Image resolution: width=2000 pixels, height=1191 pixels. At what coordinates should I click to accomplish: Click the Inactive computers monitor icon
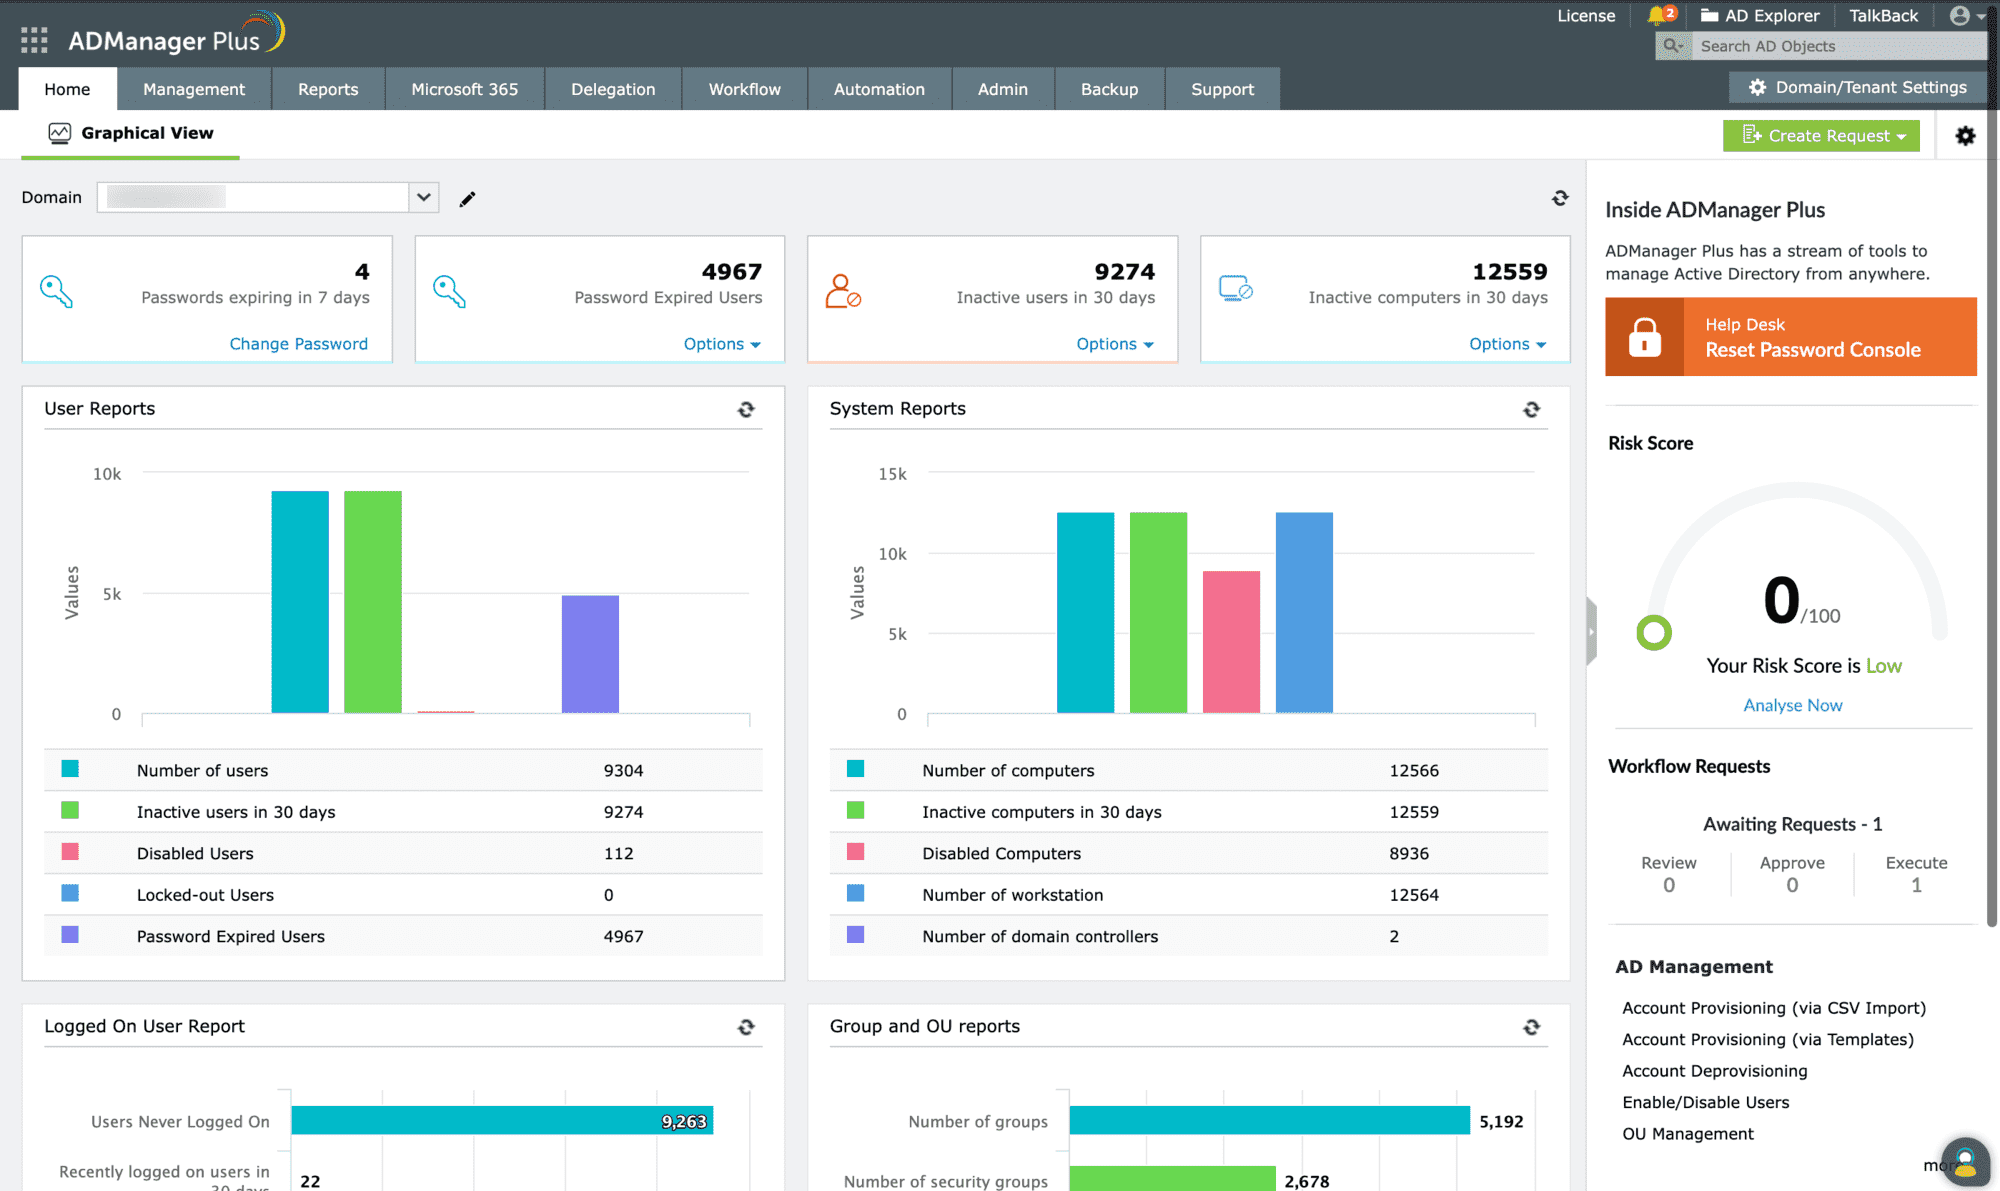tap(1236, 289)
